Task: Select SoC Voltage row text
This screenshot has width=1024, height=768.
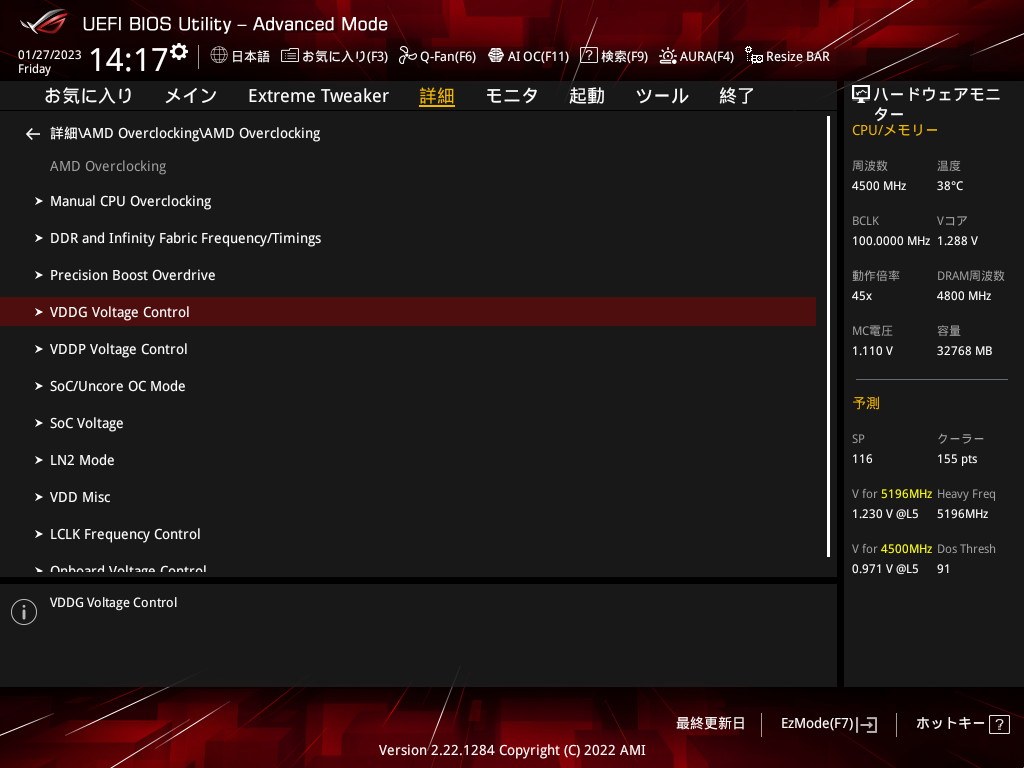Action: [x=87, y=423]
